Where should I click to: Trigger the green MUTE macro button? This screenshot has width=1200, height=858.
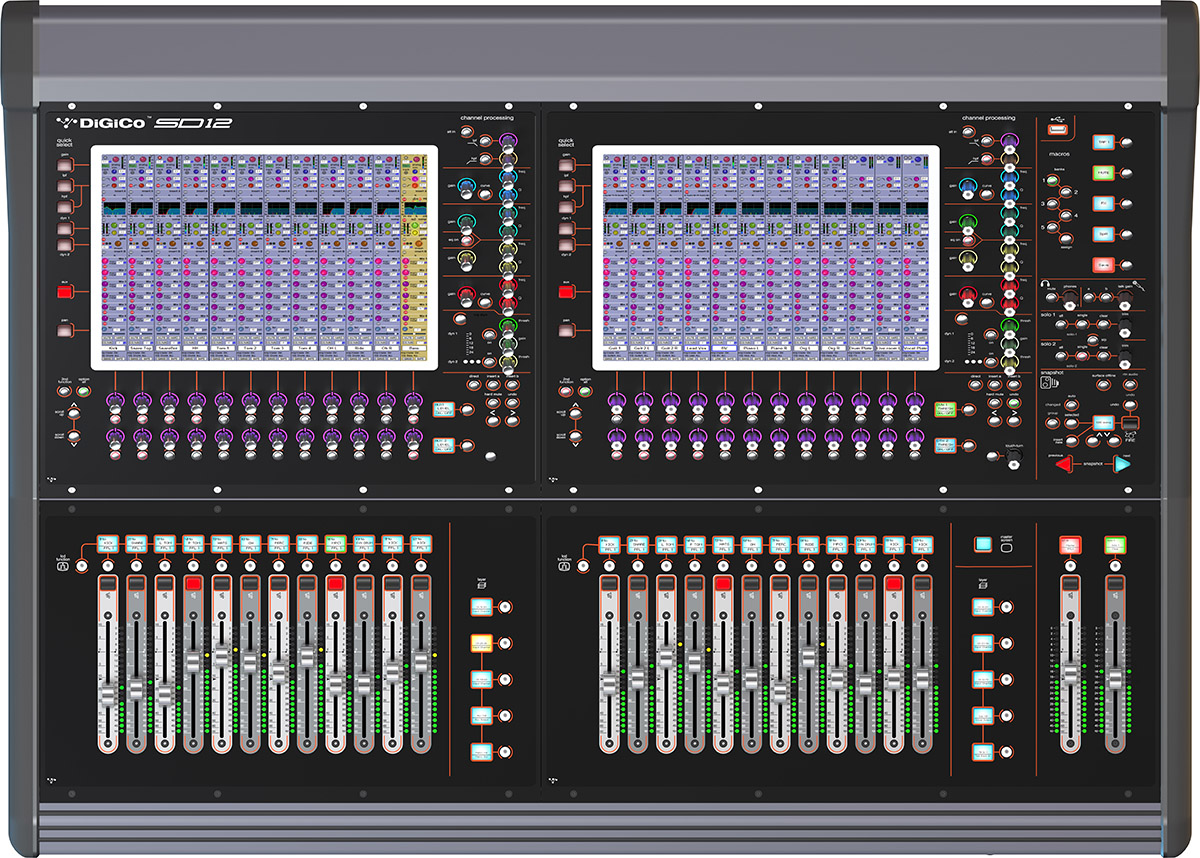(x=1103, y=173)
